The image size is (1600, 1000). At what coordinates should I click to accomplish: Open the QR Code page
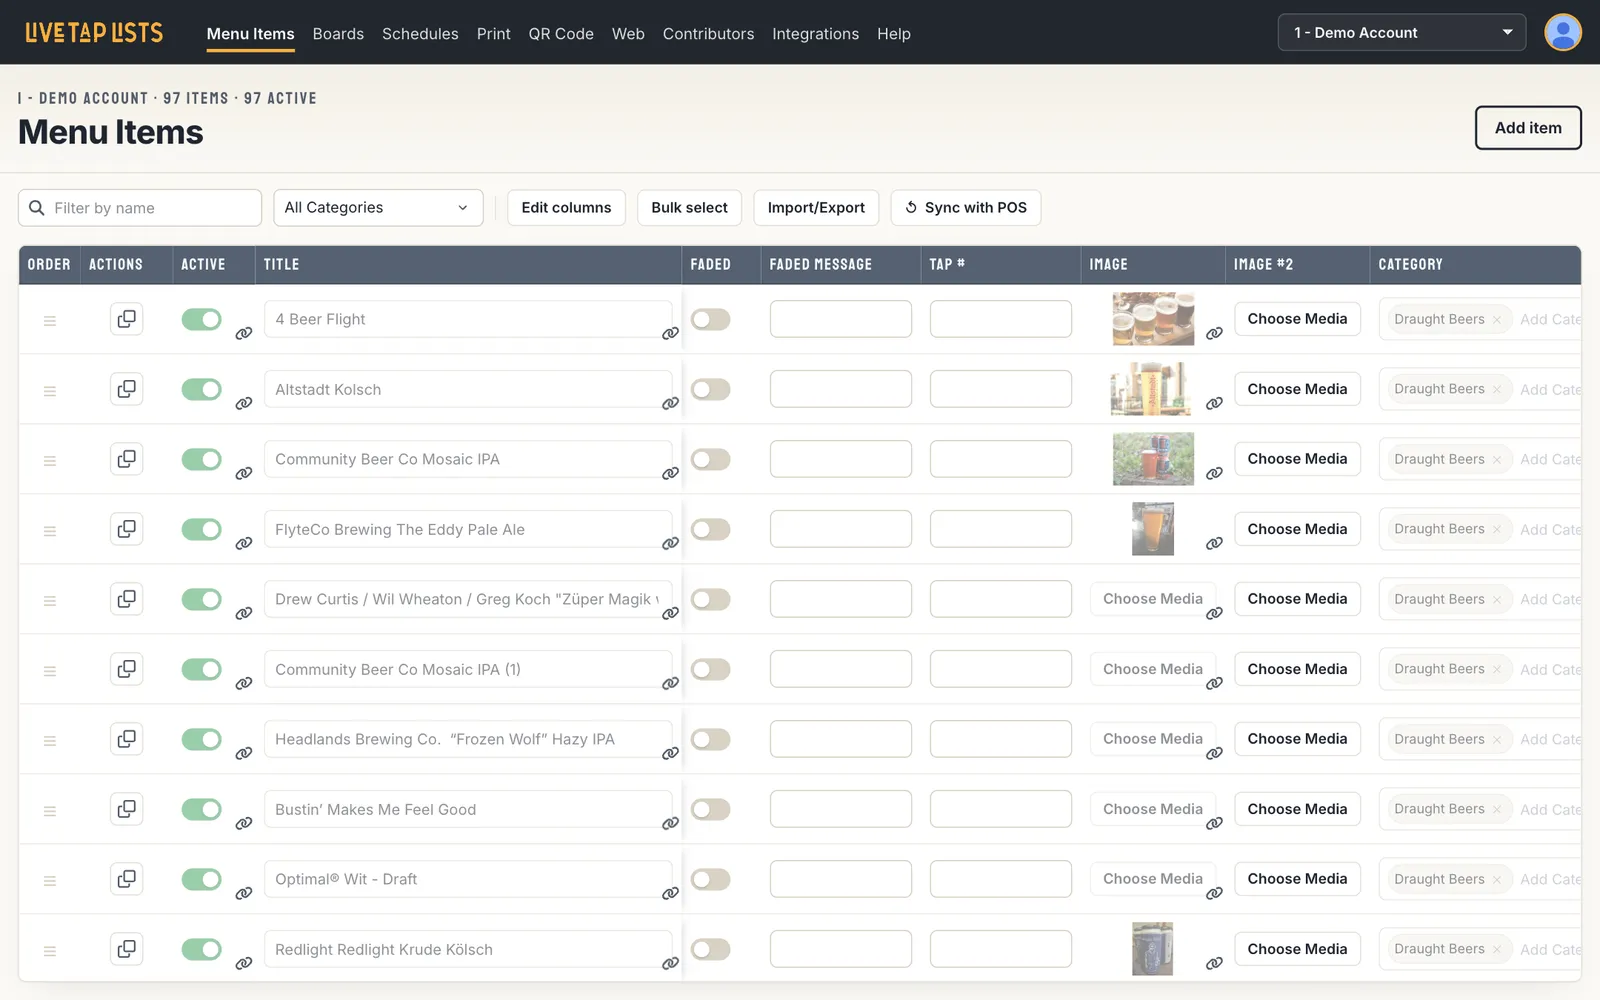561,33
